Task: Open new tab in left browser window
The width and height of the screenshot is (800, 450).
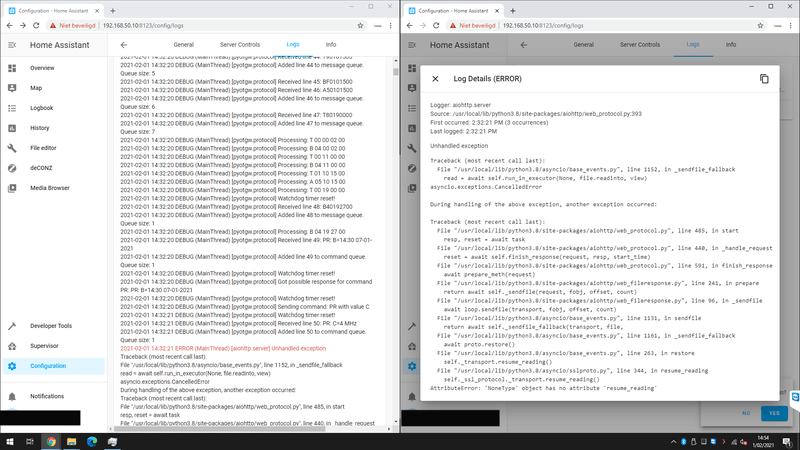Action: 113,11
